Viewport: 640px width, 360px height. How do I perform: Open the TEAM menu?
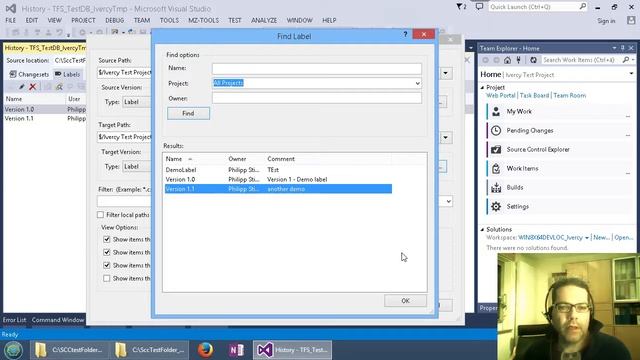tap(142, 20)
